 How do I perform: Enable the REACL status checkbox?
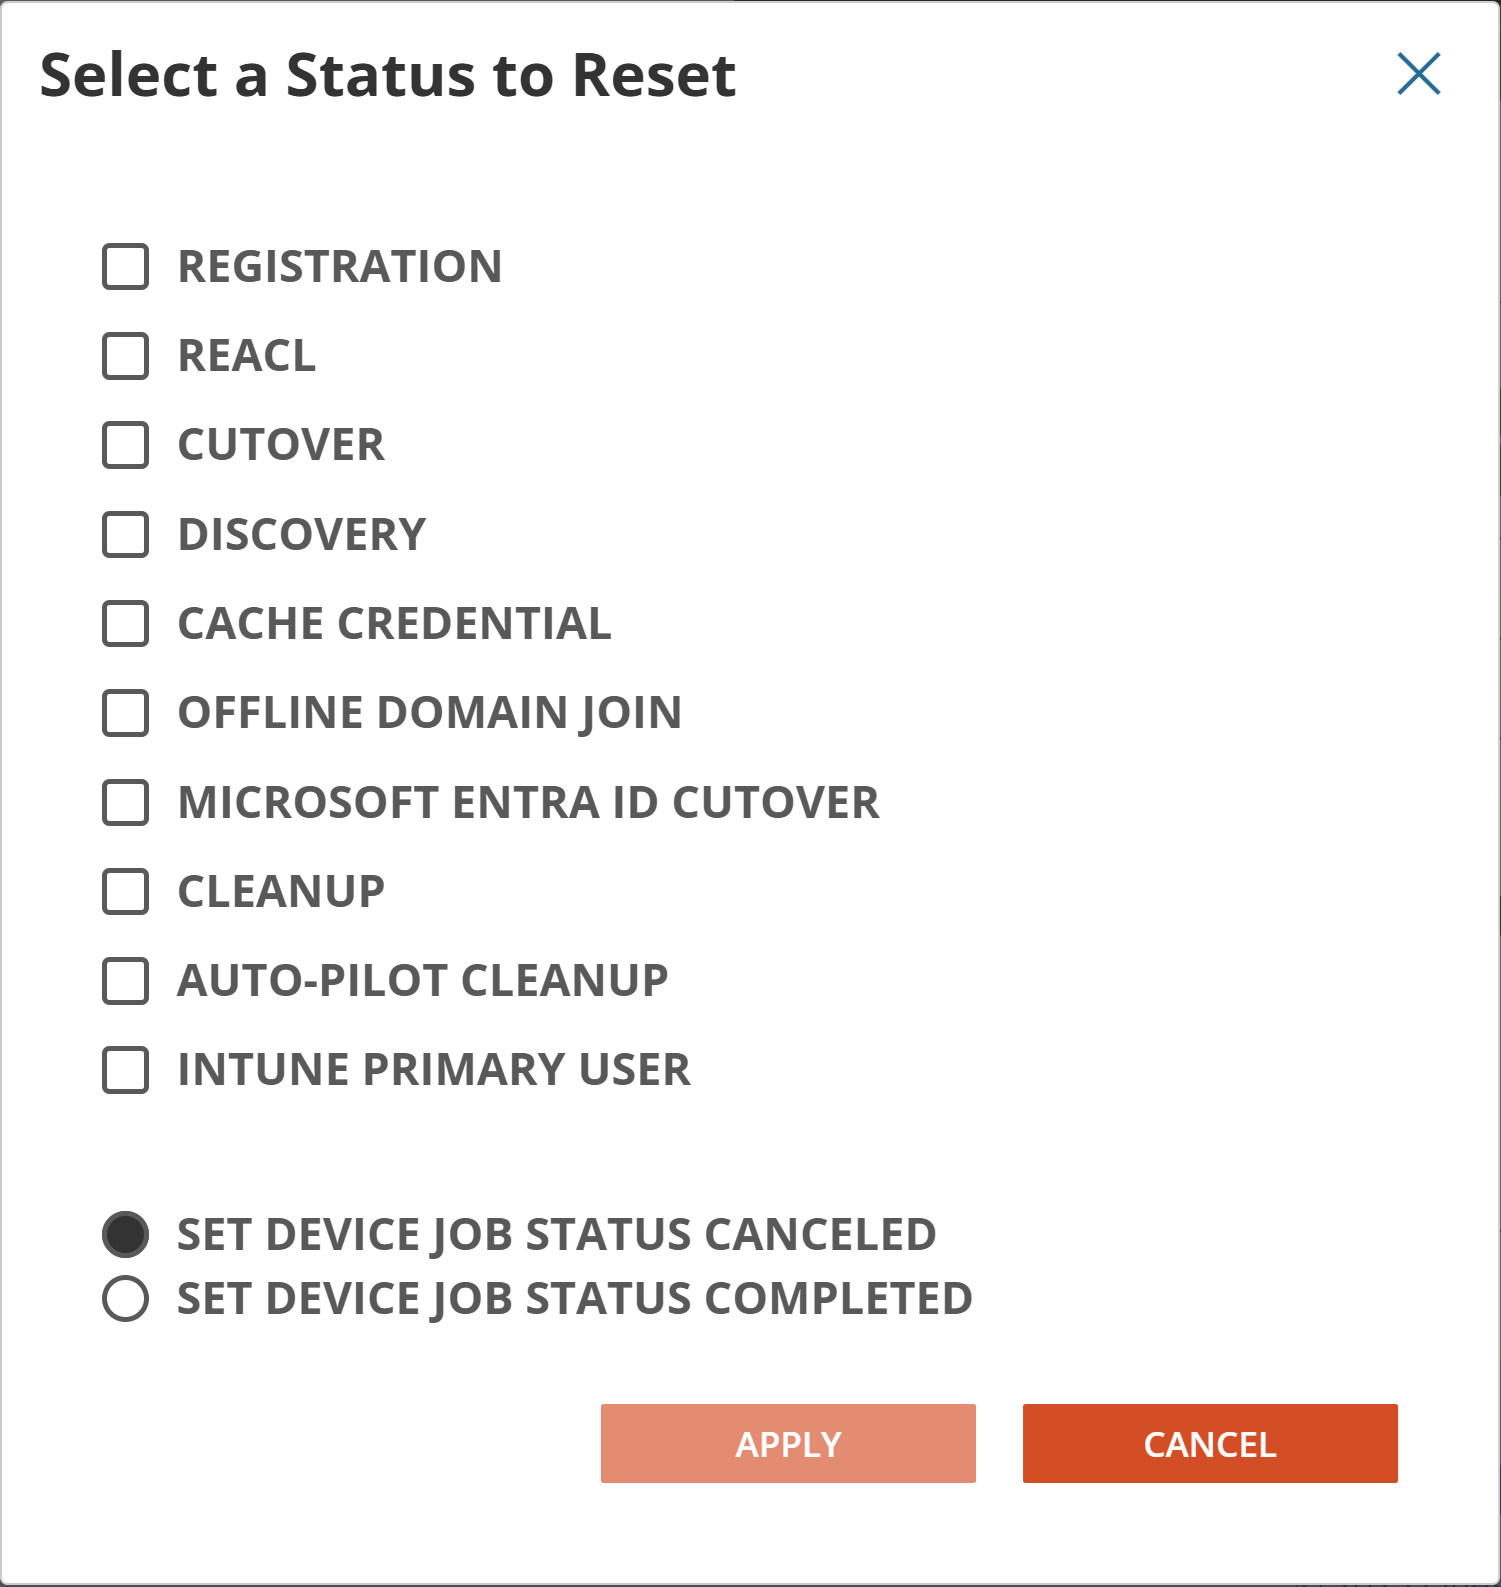point(124,355)
